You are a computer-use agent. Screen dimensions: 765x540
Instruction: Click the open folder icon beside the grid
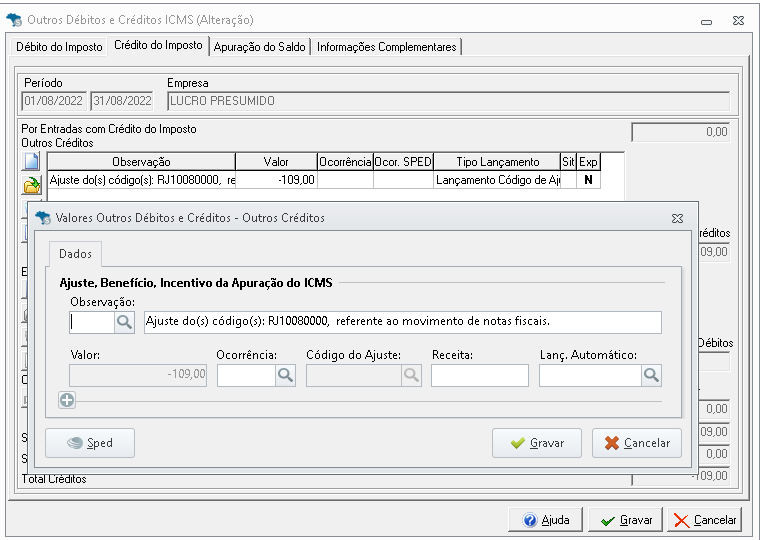click(31, 185)
